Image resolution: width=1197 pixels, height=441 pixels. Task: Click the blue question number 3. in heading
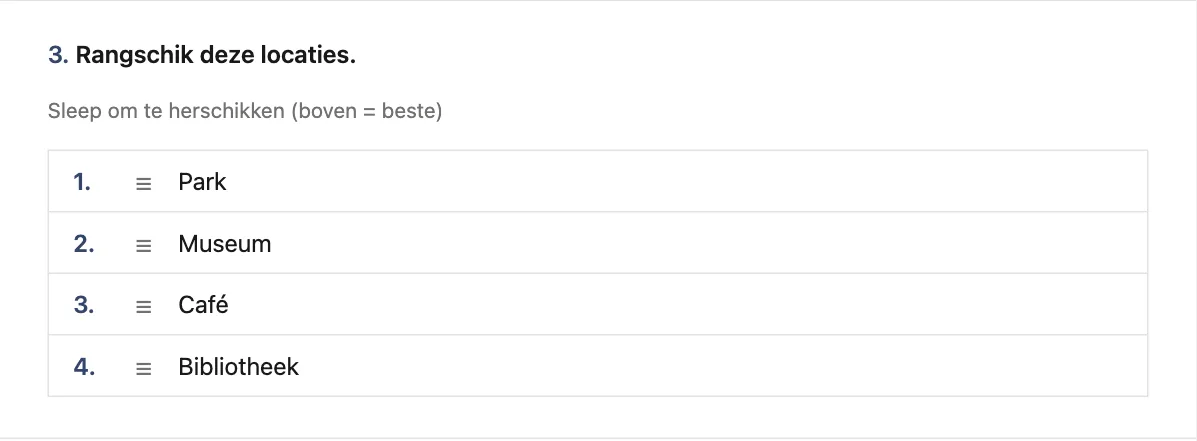[58, 56]
